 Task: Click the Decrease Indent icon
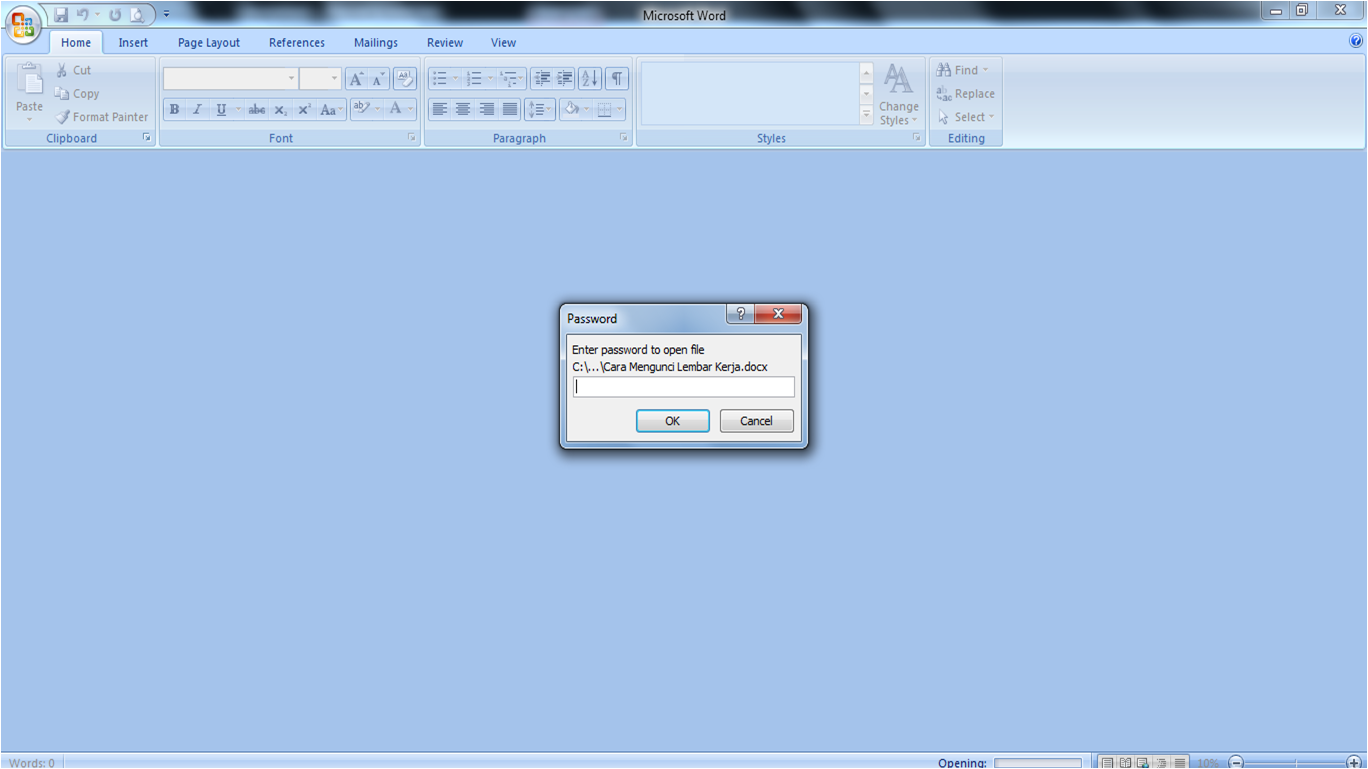pyautogui.click(x=543, y=78)
